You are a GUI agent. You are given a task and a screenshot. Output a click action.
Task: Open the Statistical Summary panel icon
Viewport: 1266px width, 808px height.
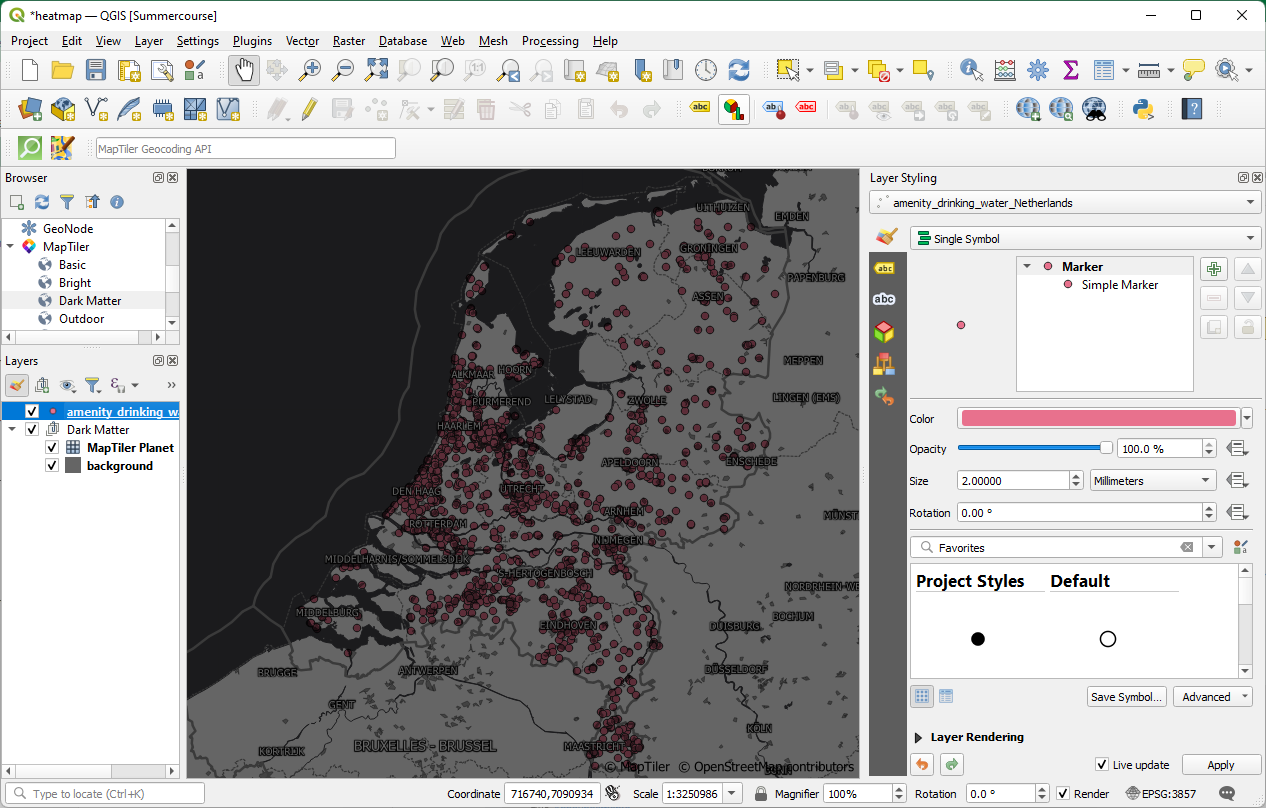click(1070, 70)
